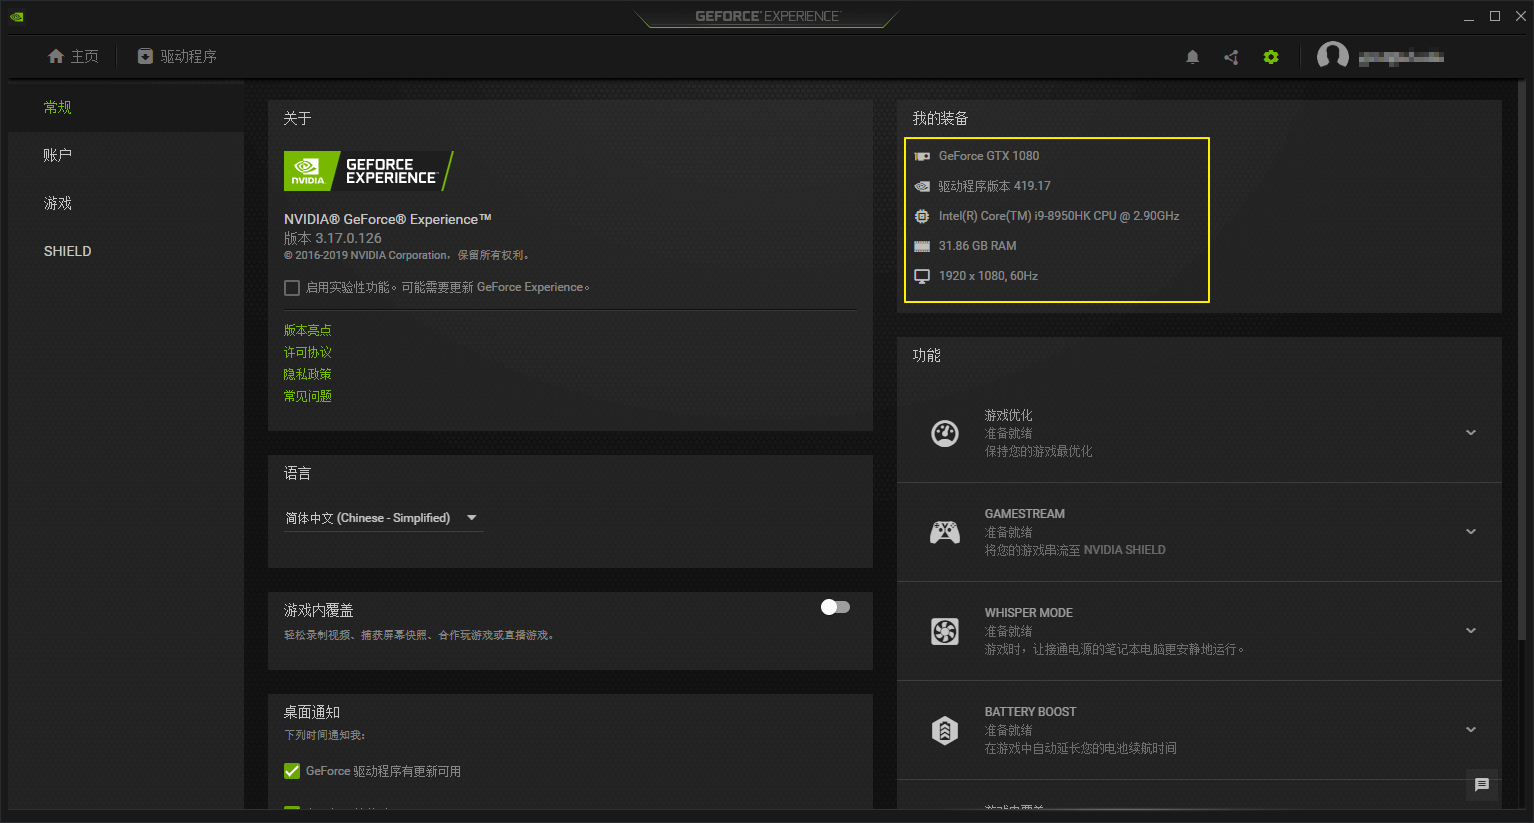Click the 版本 3.17.0.126 text
The height and width of the screenshot is (823, 1534).
(333, 238)
